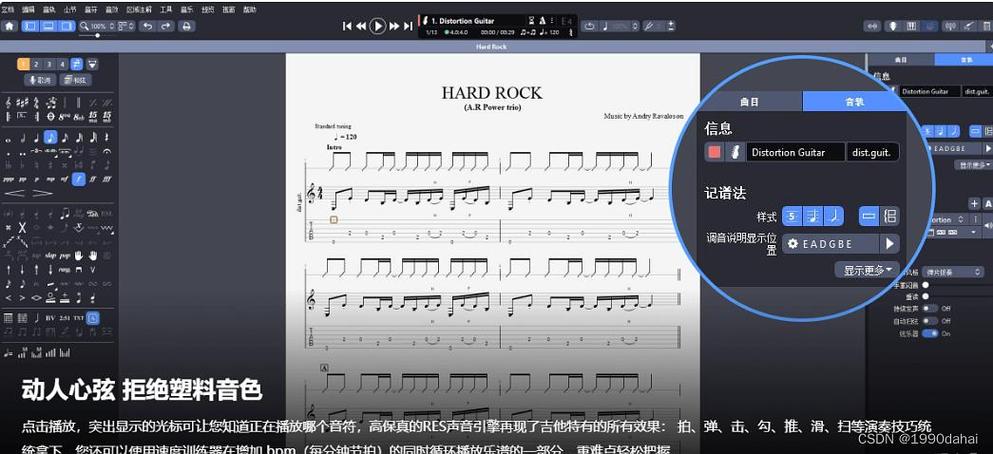Toggle multi-voice editing mode
Screen dimensions: 993x454
pos(77,64)
